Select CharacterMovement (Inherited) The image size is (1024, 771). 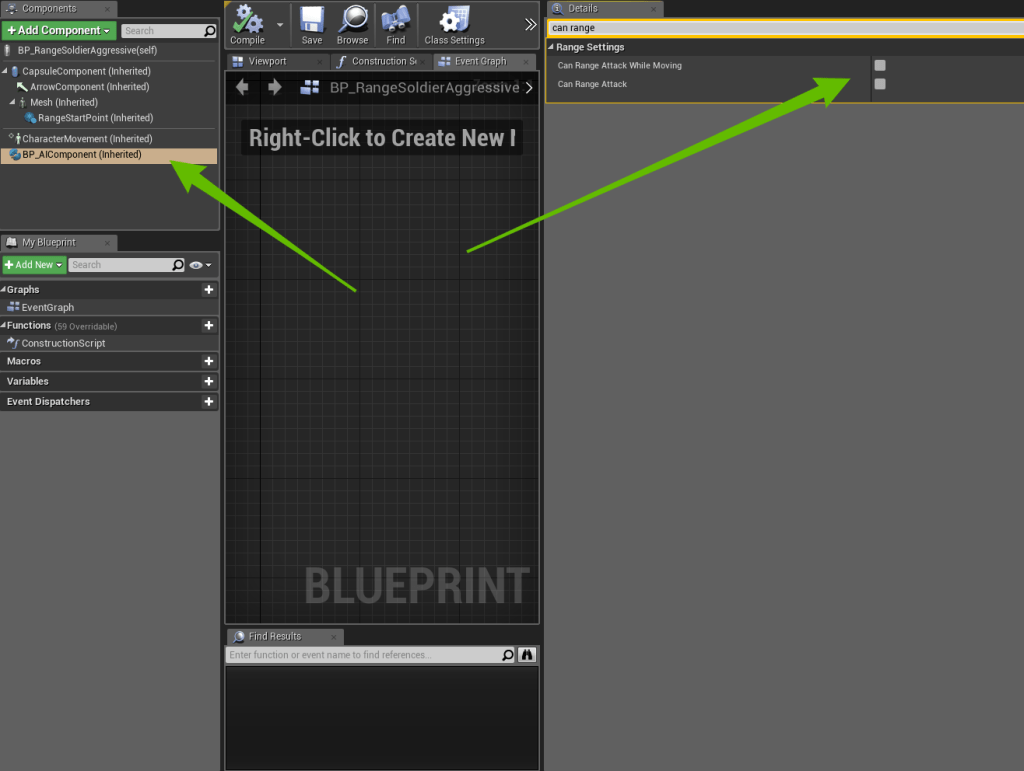[87, 139]
